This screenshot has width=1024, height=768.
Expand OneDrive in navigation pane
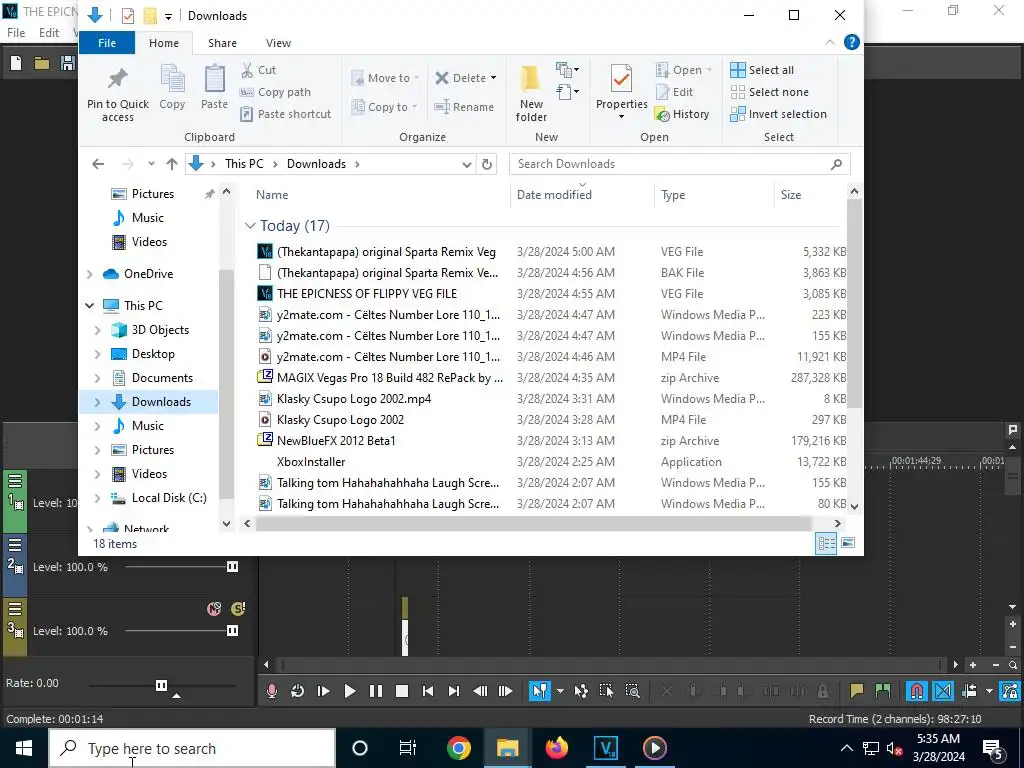tap(89, 274)
